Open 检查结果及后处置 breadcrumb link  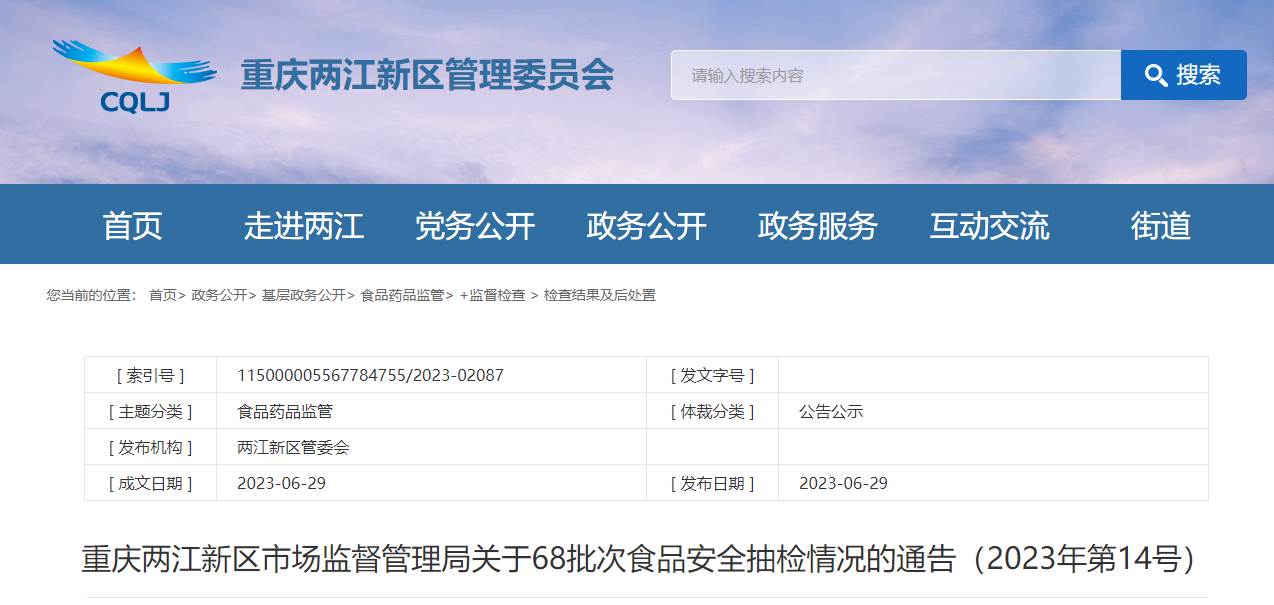(x=600, y=295)
